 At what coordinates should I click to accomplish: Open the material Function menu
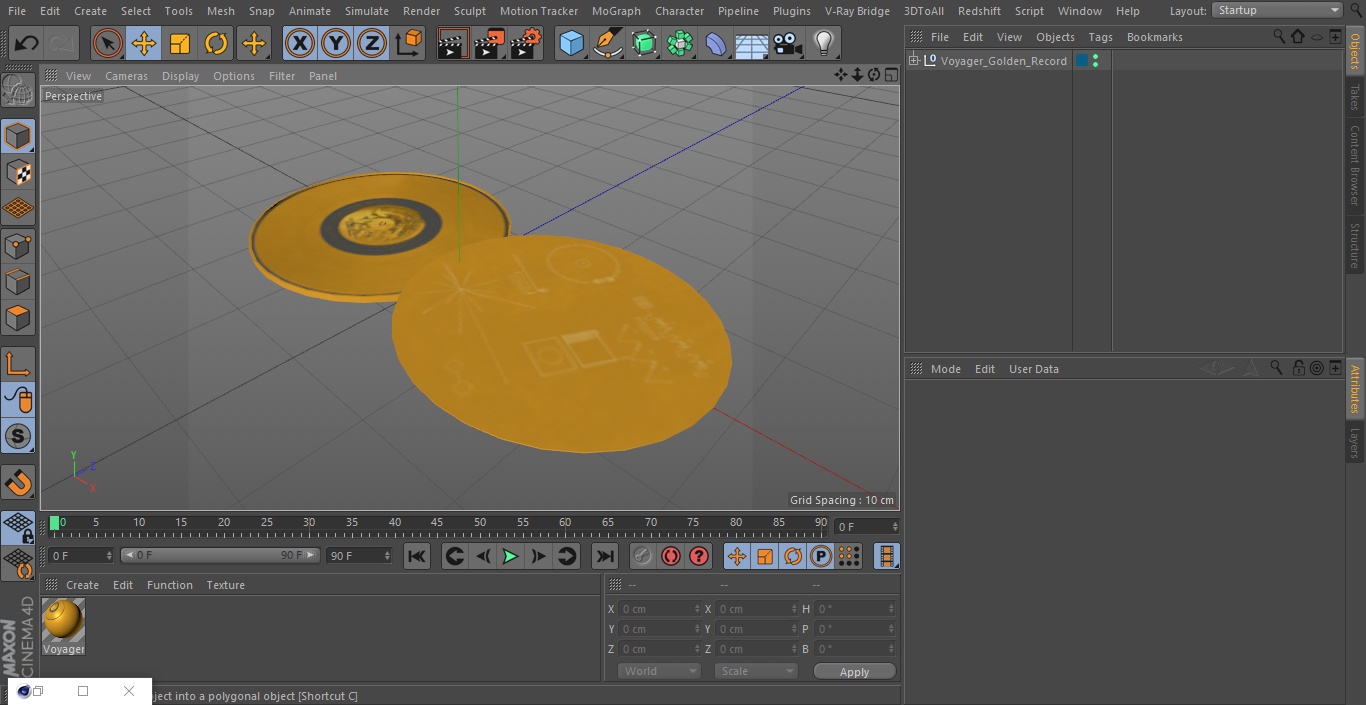tap(169, 585)
